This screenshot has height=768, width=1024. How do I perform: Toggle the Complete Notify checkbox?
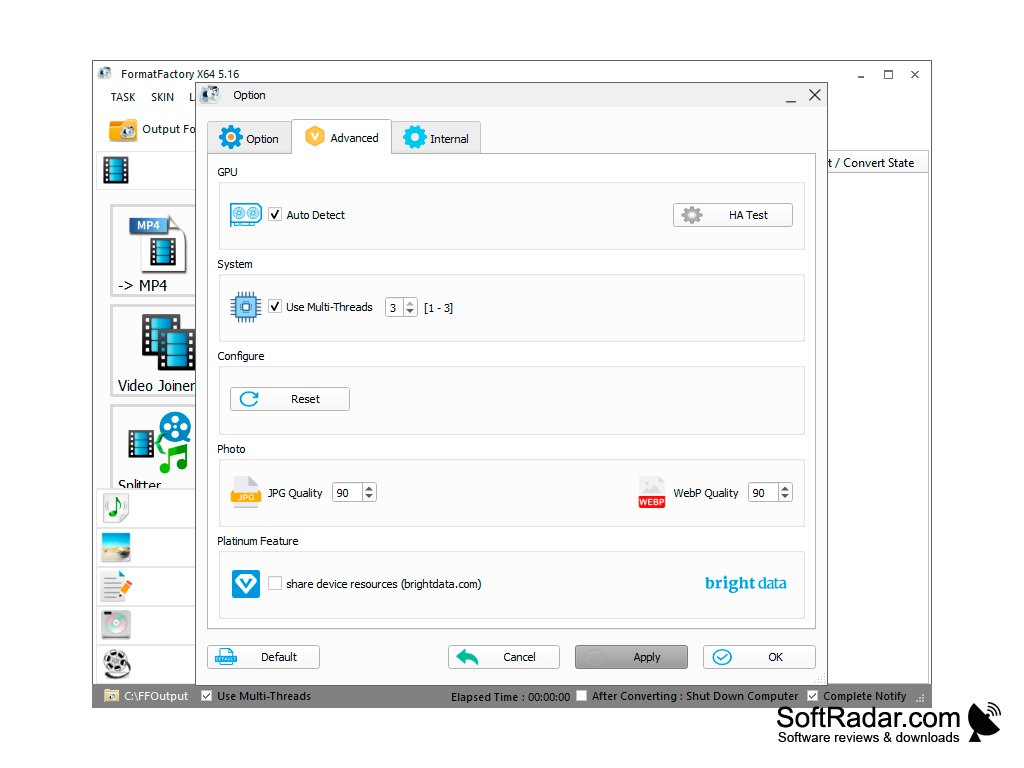[812, 696]
